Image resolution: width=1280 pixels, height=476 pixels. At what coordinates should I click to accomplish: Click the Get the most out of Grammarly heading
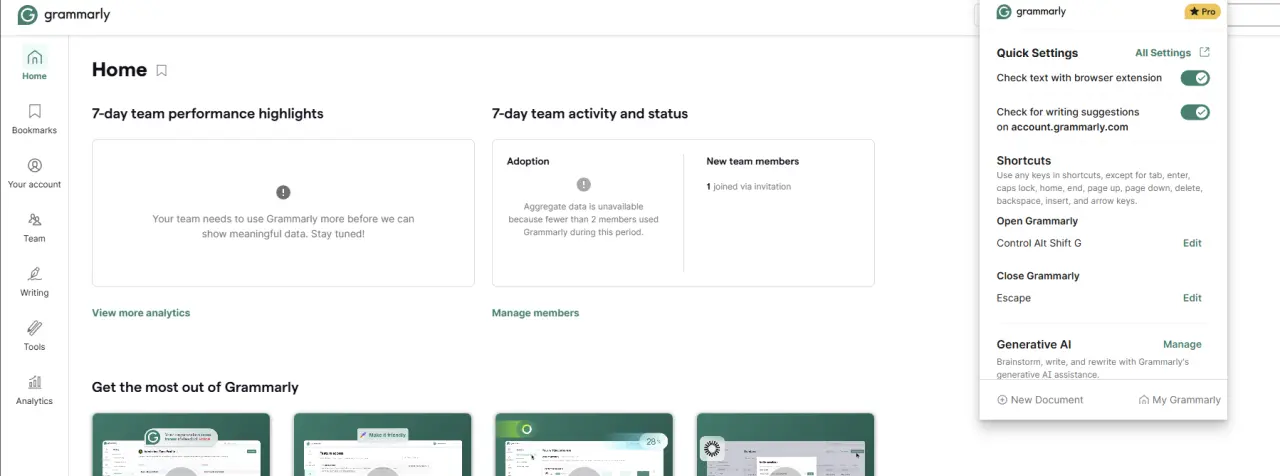[195, 387]
